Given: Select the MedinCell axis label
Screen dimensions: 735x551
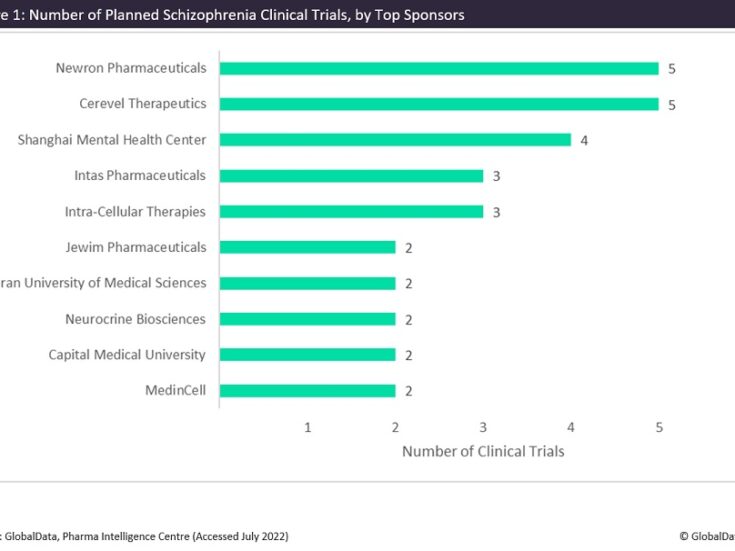Looking at the screenshot, I should (x=175, y=390).
